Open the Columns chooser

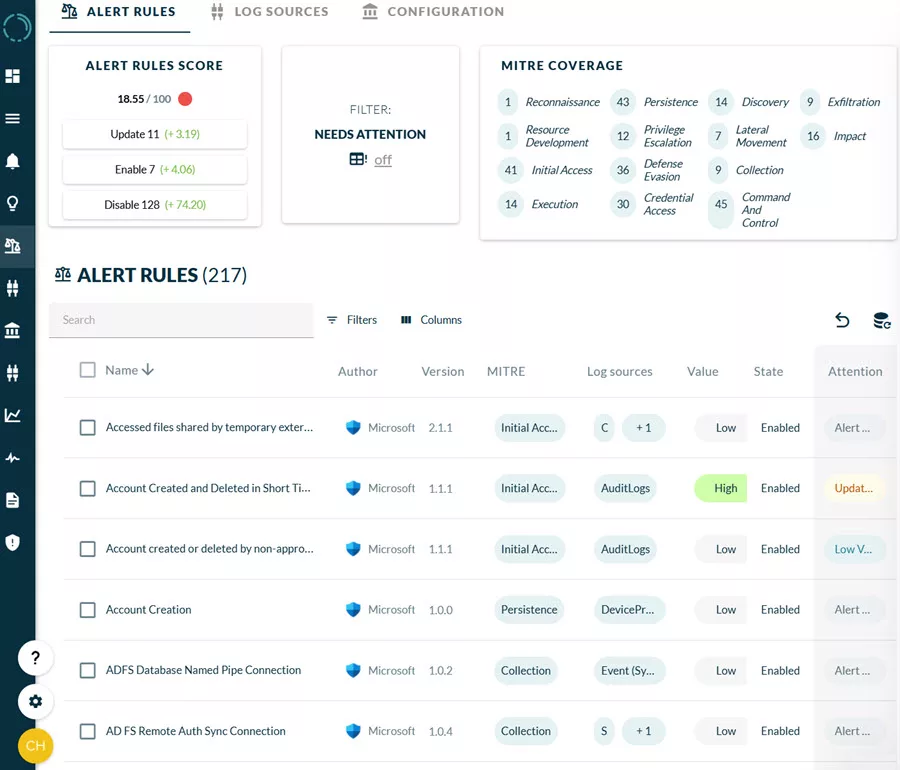coord(431,320)
